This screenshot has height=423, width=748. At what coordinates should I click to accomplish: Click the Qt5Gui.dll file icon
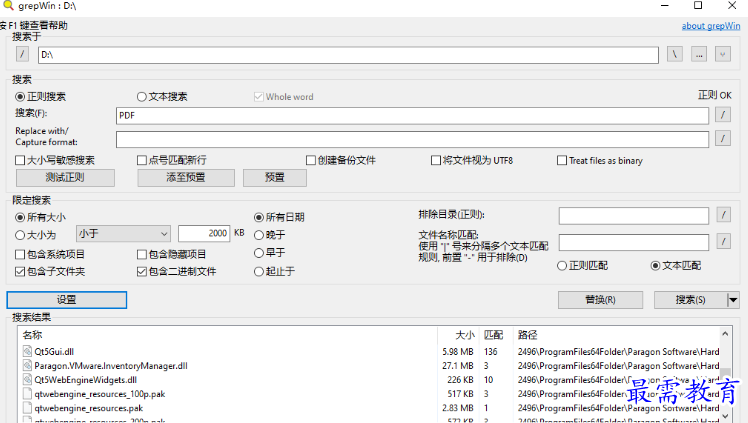coord(27,351)
